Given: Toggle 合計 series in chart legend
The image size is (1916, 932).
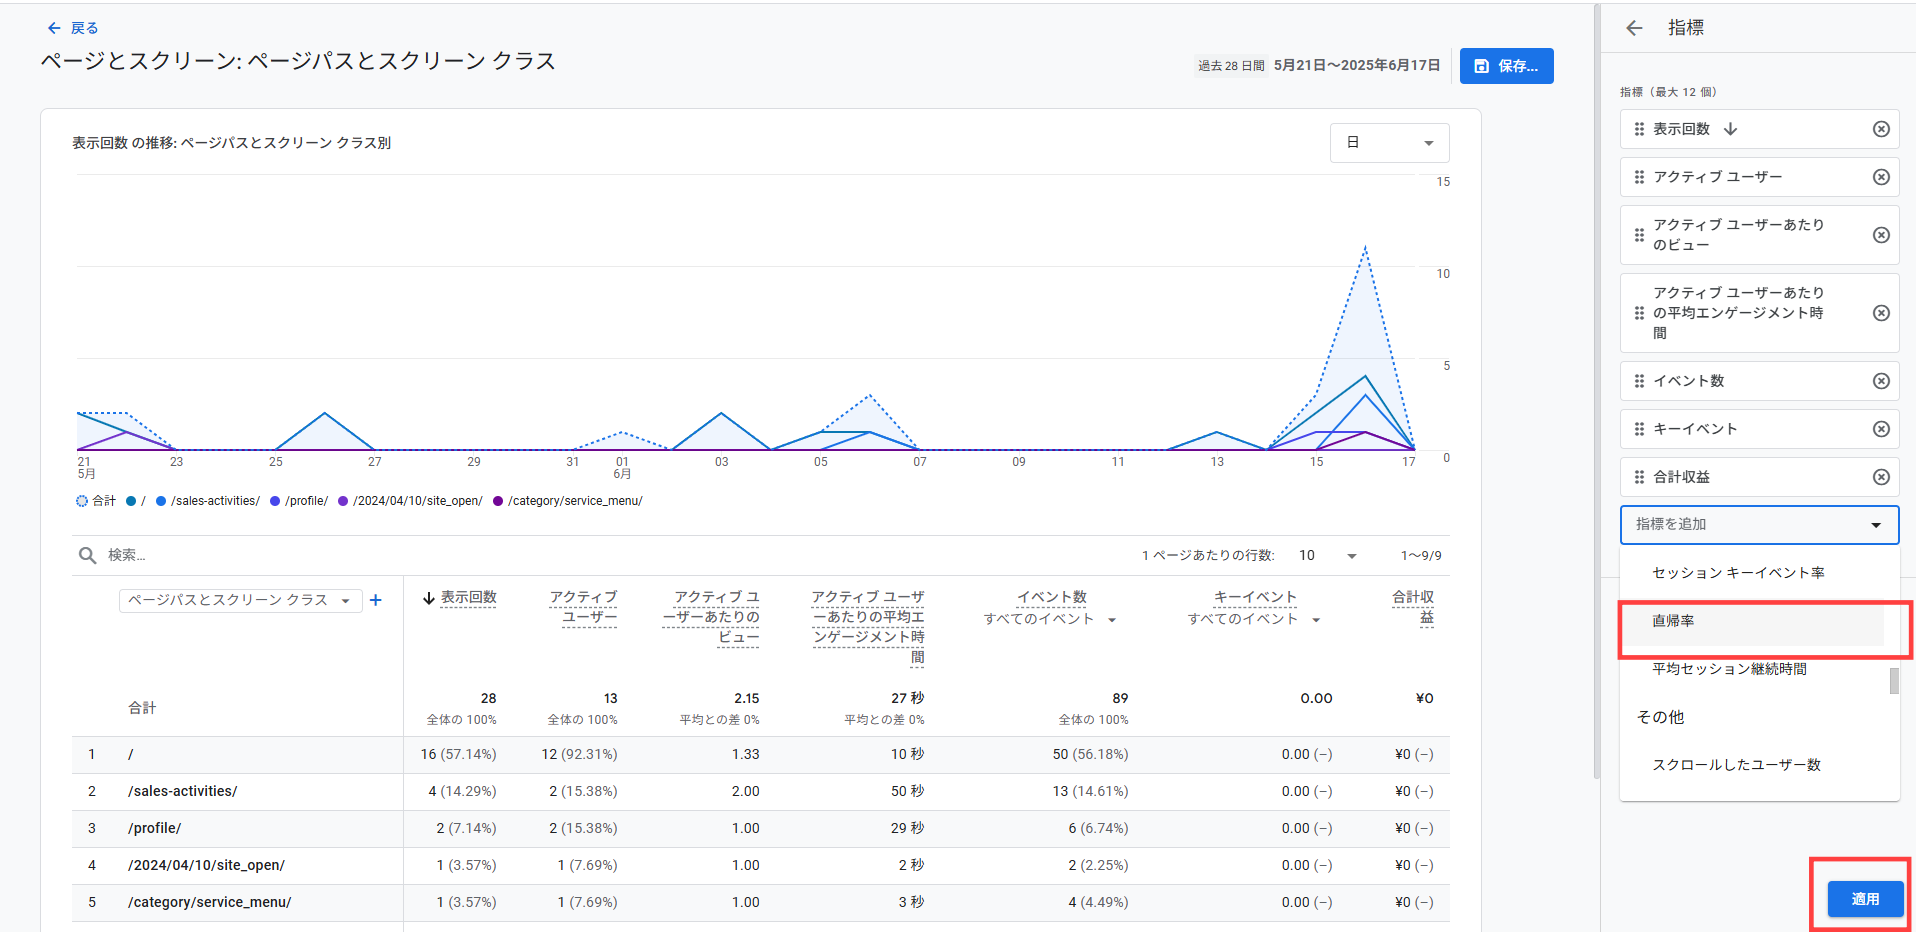Looking at the screenshot, I should [96, 501].
